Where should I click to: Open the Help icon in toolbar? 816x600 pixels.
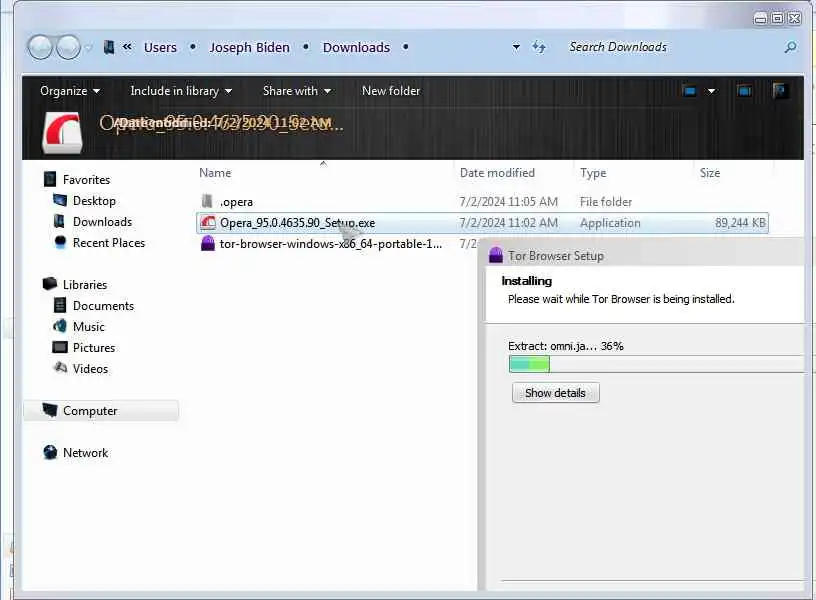pos(781,91)
